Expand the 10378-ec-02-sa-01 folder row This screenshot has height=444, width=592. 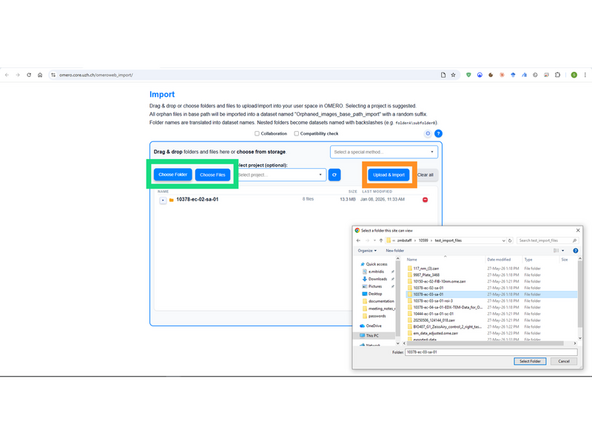point(163,200)
